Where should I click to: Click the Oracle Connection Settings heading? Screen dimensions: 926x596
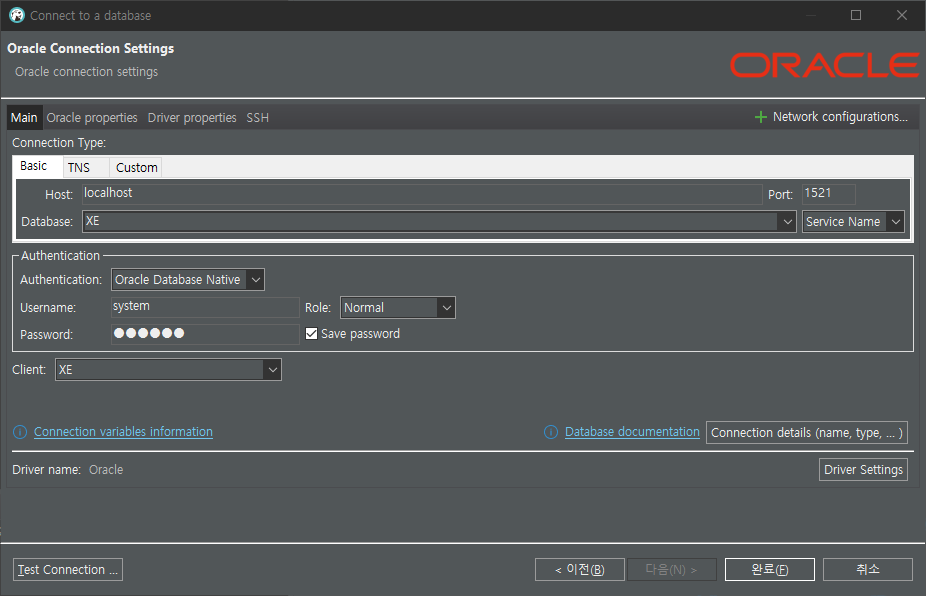point(90,48)
